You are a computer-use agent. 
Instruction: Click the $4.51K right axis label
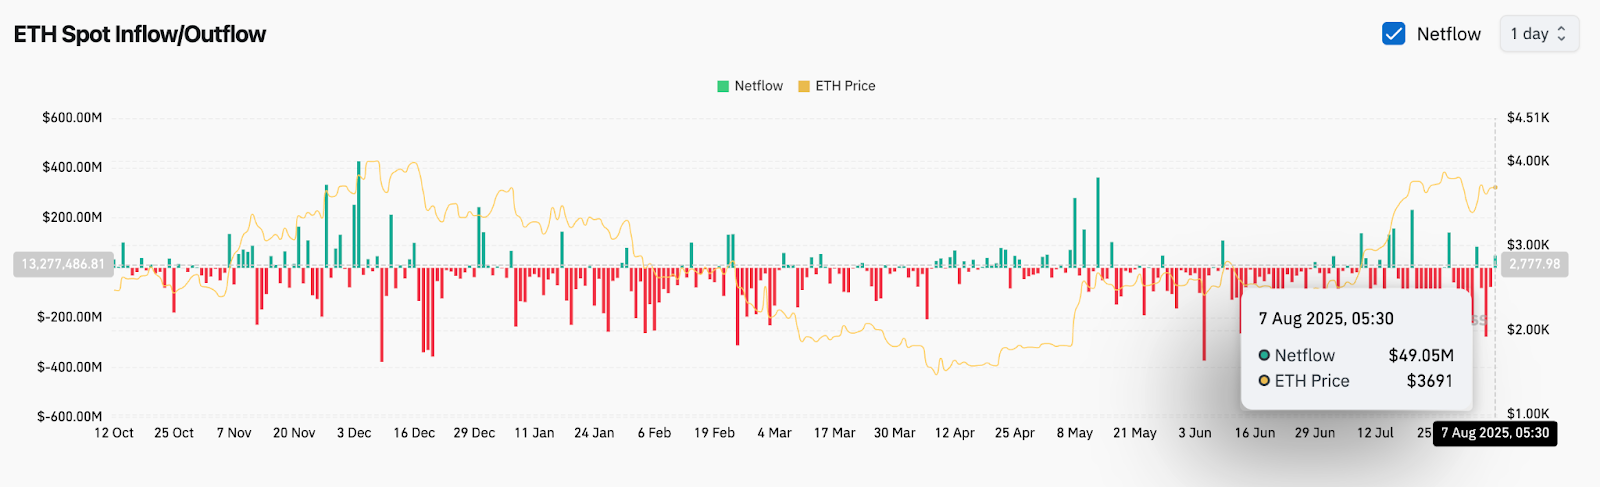[1527, 118]
